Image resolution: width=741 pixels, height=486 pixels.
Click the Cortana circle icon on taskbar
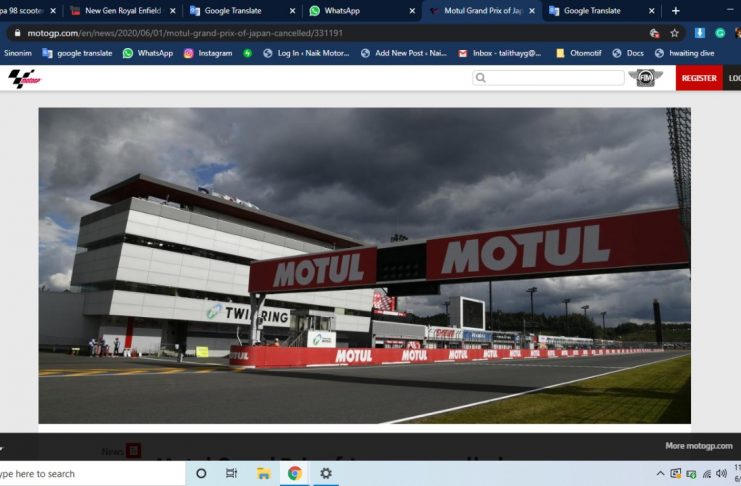[201, 473]
